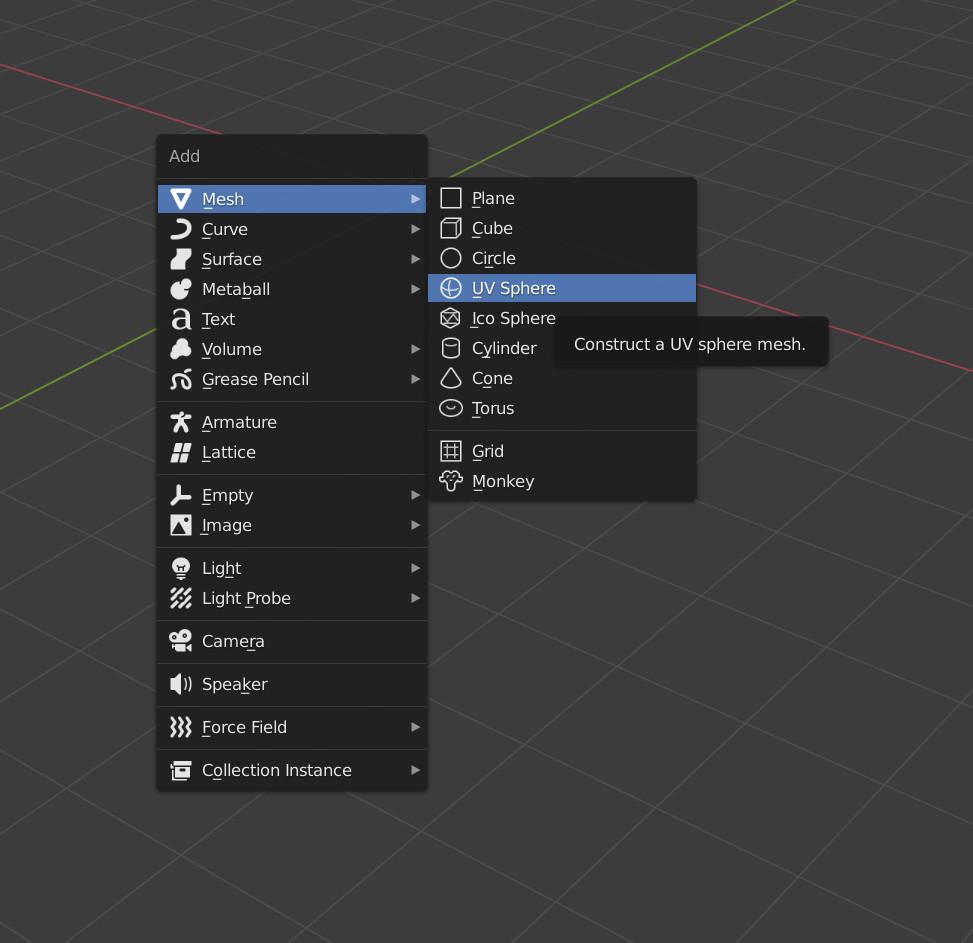Click the Mesh triangle icon

click(x=181, y=199)
